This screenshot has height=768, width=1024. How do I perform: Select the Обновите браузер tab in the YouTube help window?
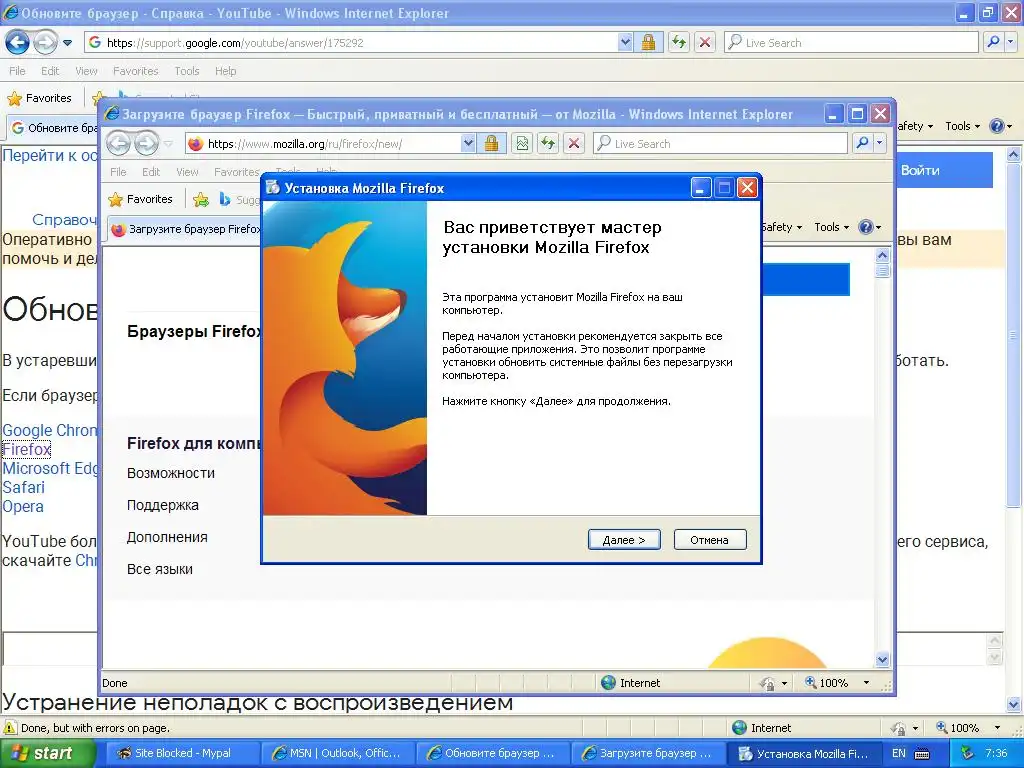click(56, 127)
